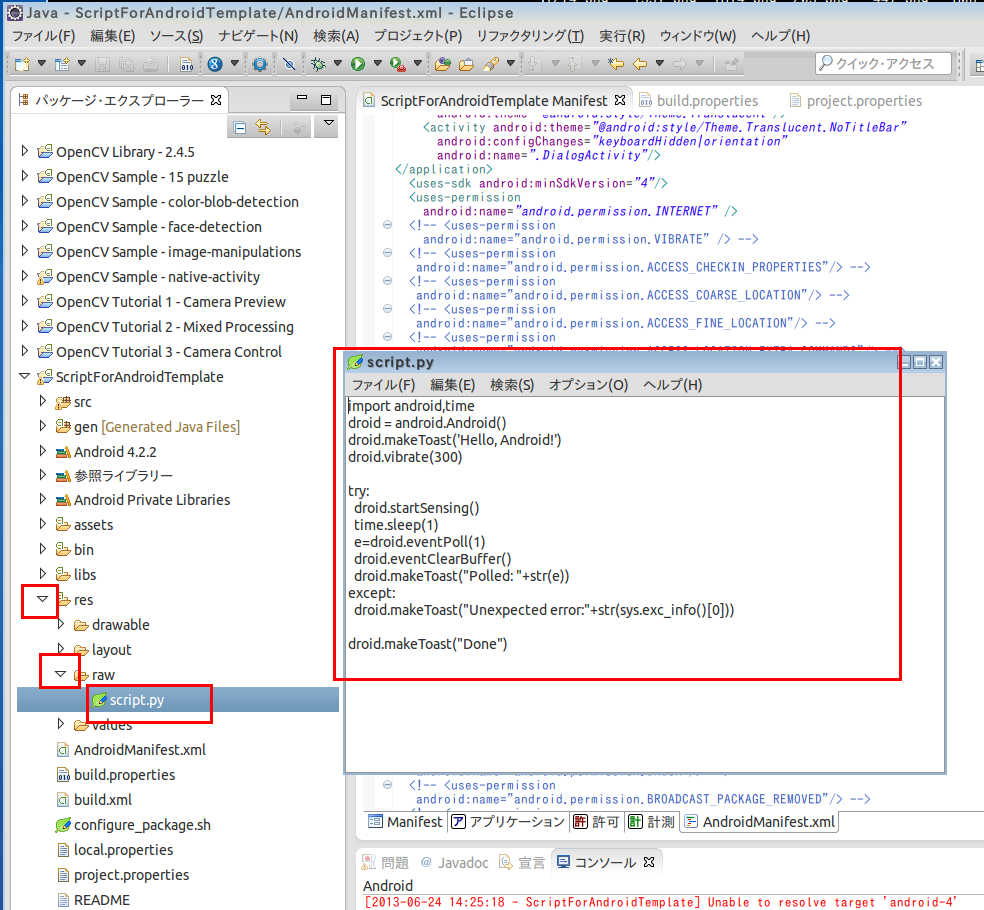Open the 編集(E) menu in Eclipse
984x910 pixels.
113,36
